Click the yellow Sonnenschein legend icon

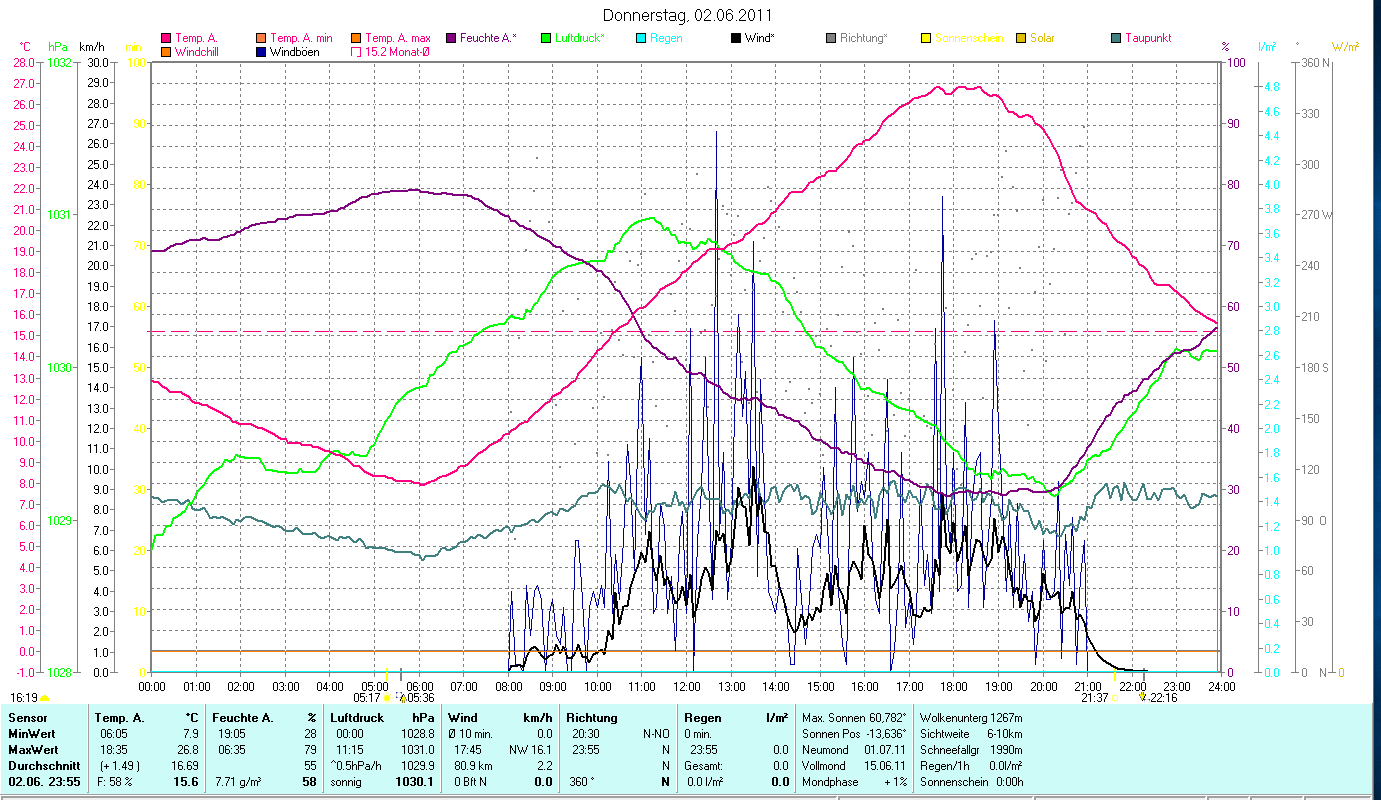point(926,38)
